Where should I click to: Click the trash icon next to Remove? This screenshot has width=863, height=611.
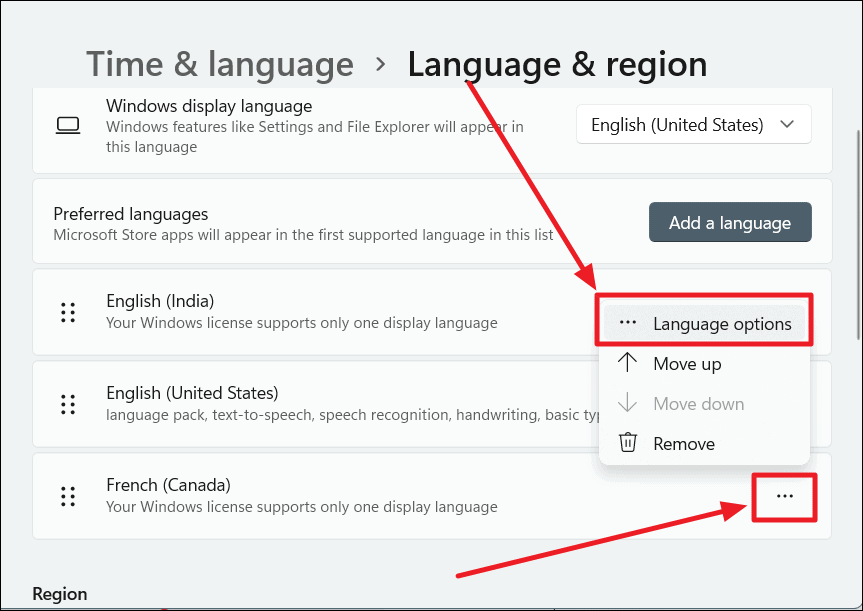pyautogui.click(x=628, y=443)
